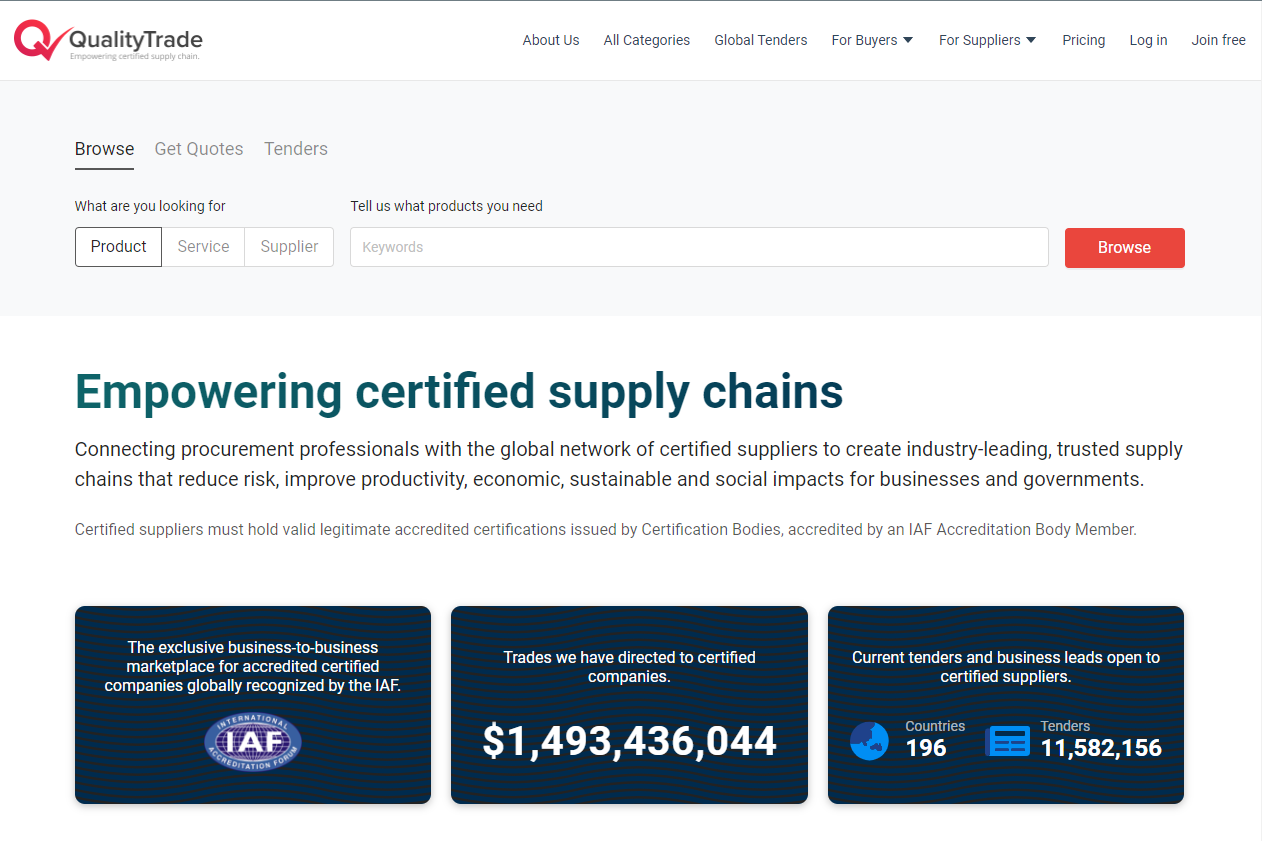Click the Log in link
The image size is (1262, 841).
1148,40
